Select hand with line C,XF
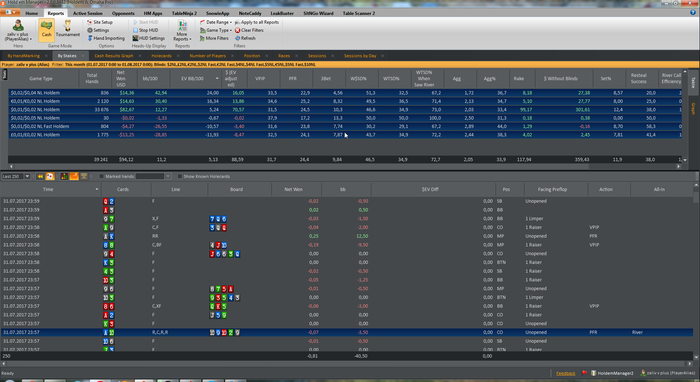The width and height of the screenshot is (700, 382). [x=347, y=306]
